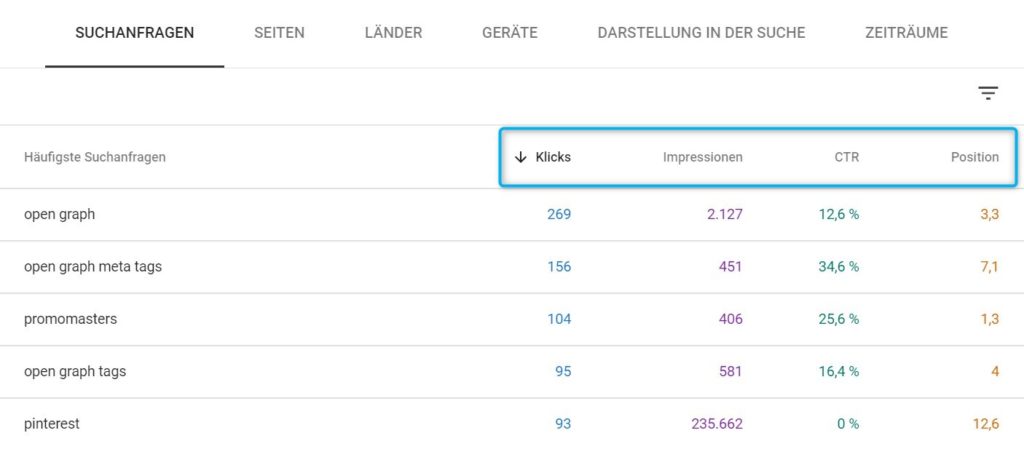Select the Länder tab

tap(393, 33)
